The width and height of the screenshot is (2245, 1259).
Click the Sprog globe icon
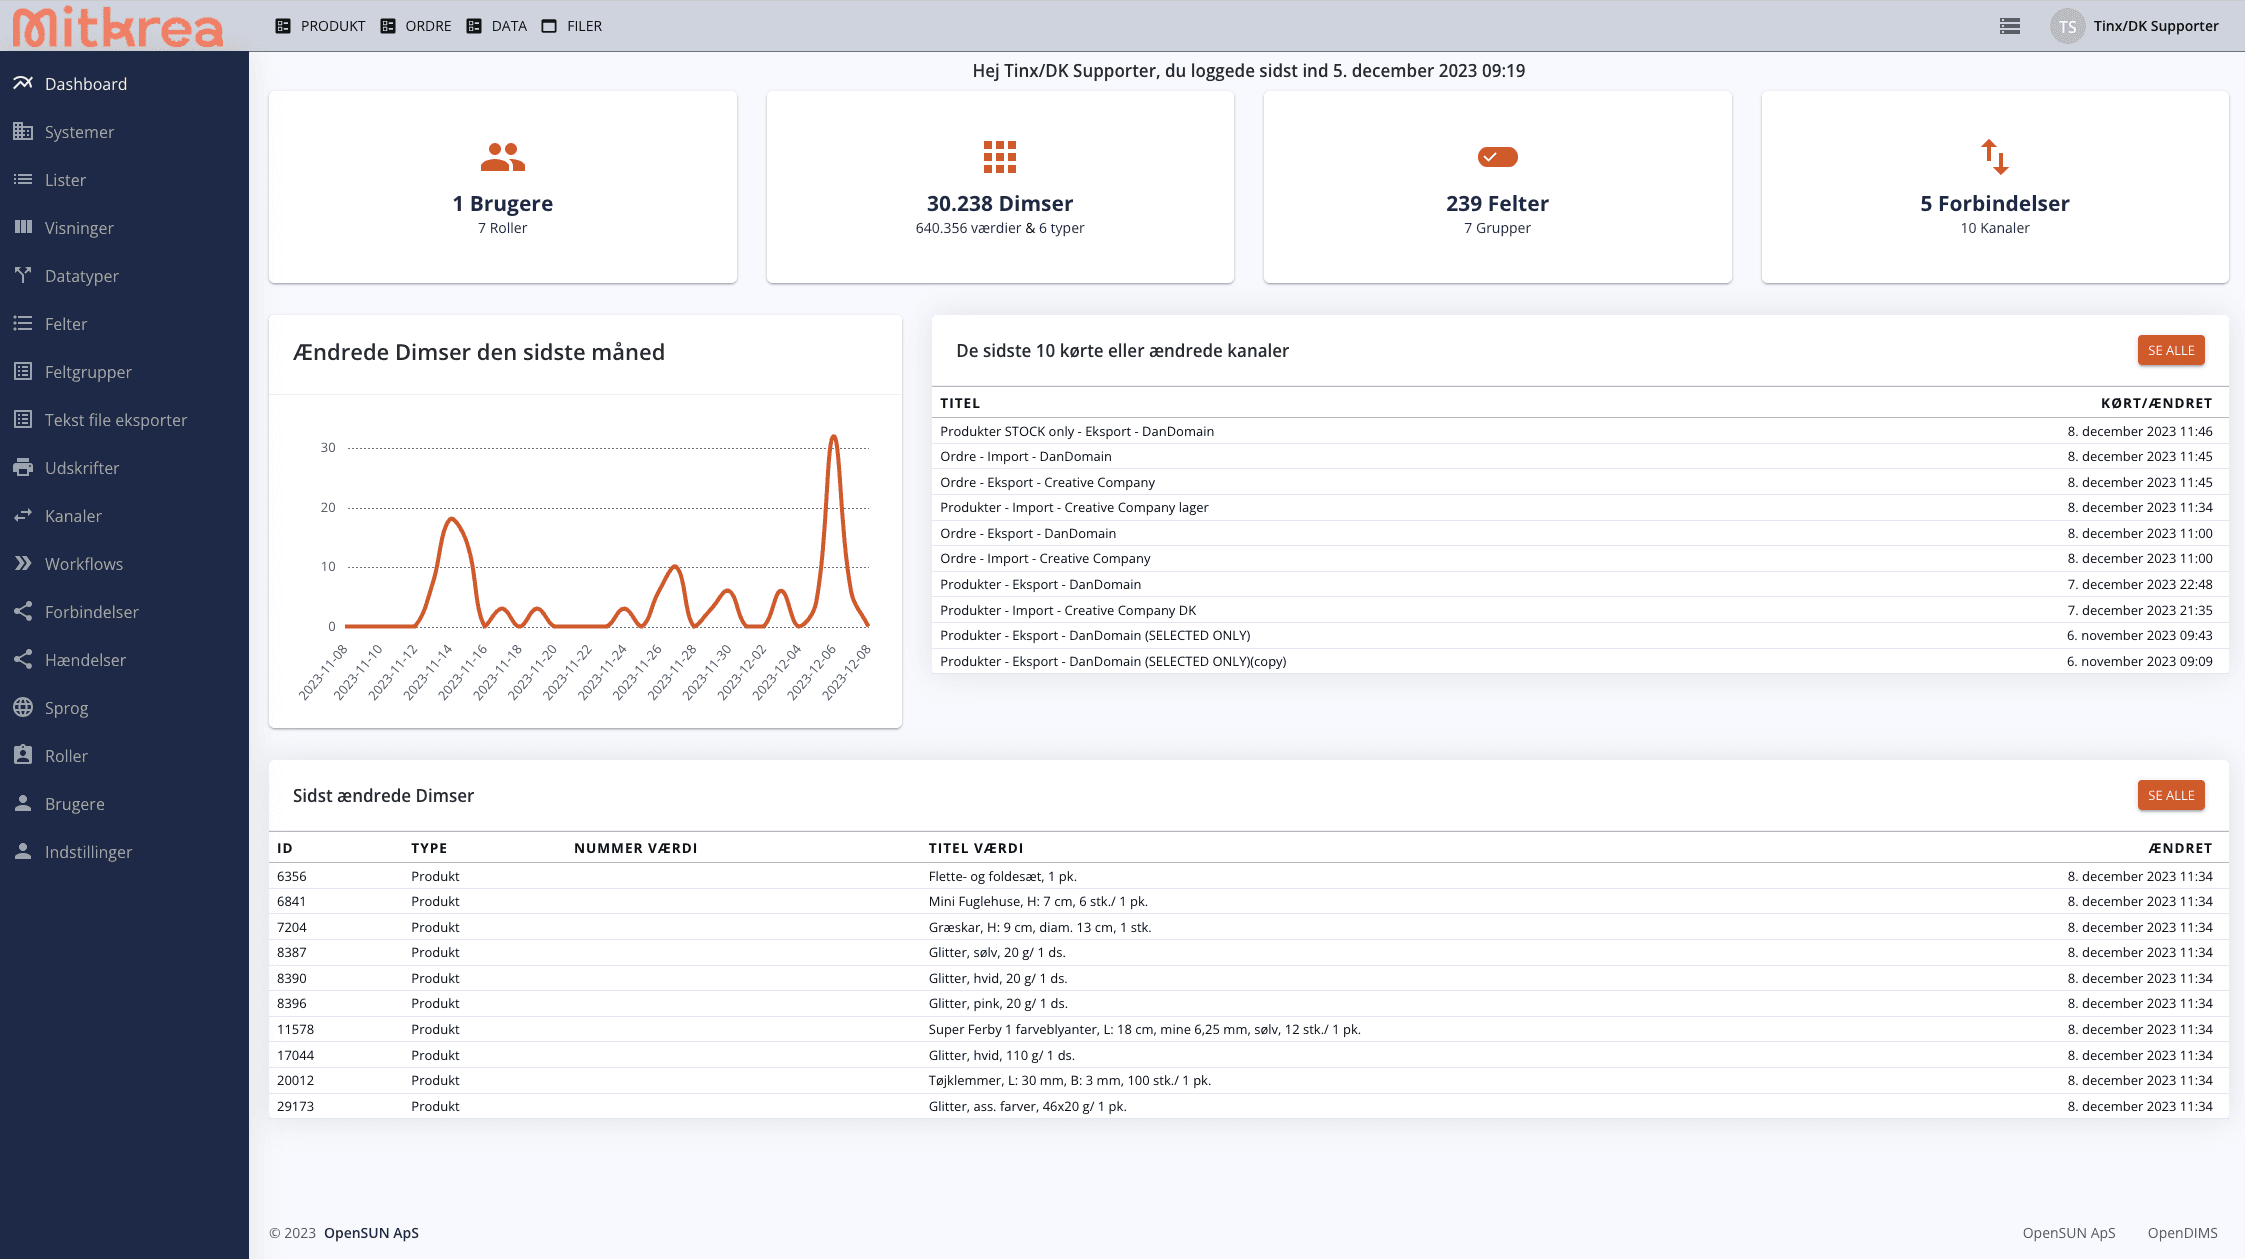pos(23,707)
